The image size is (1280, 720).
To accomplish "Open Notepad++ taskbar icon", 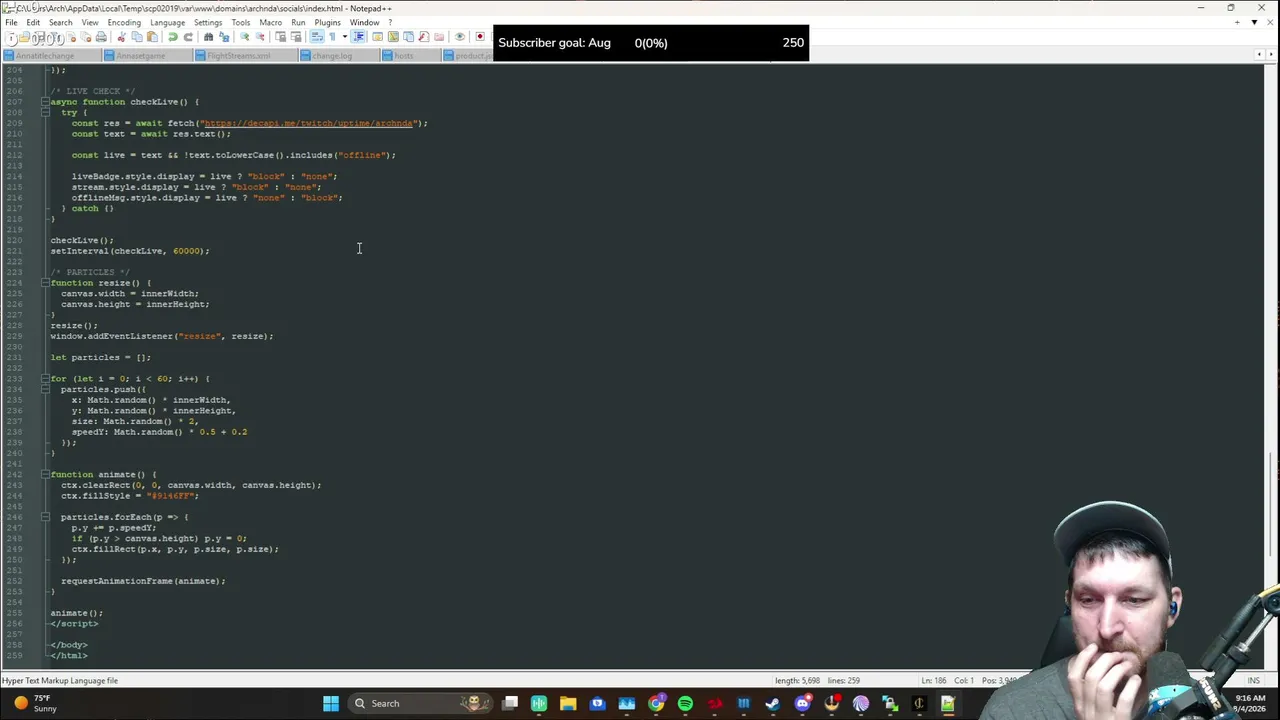I will (947, 703).
